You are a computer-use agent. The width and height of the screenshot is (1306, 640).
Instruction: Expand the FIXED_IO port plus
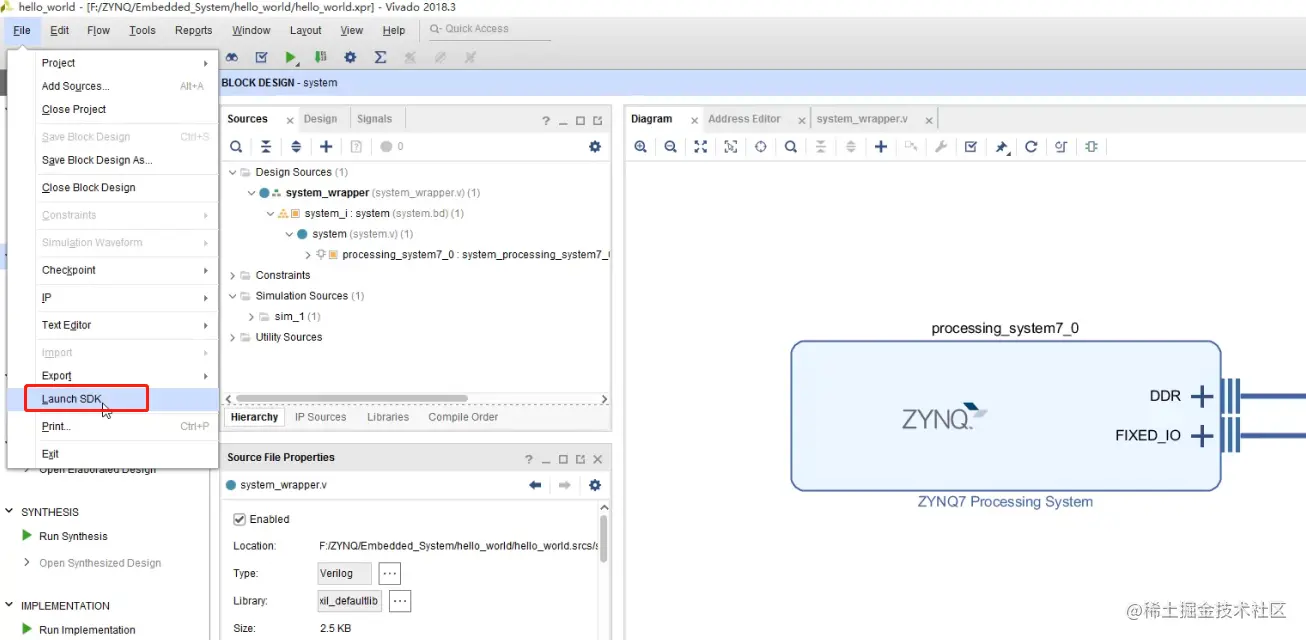pos(1202,436)
